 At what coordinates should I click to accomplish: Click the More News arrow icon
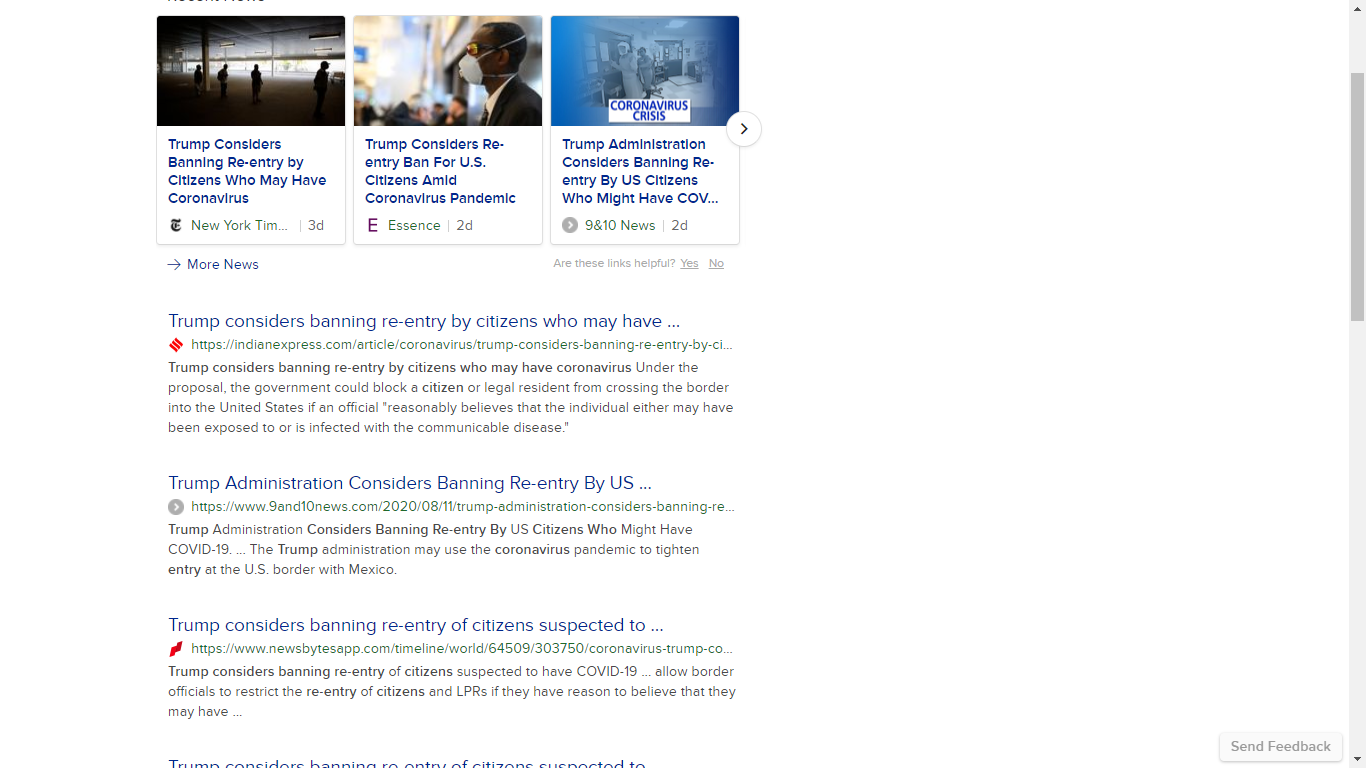(174, 264)
